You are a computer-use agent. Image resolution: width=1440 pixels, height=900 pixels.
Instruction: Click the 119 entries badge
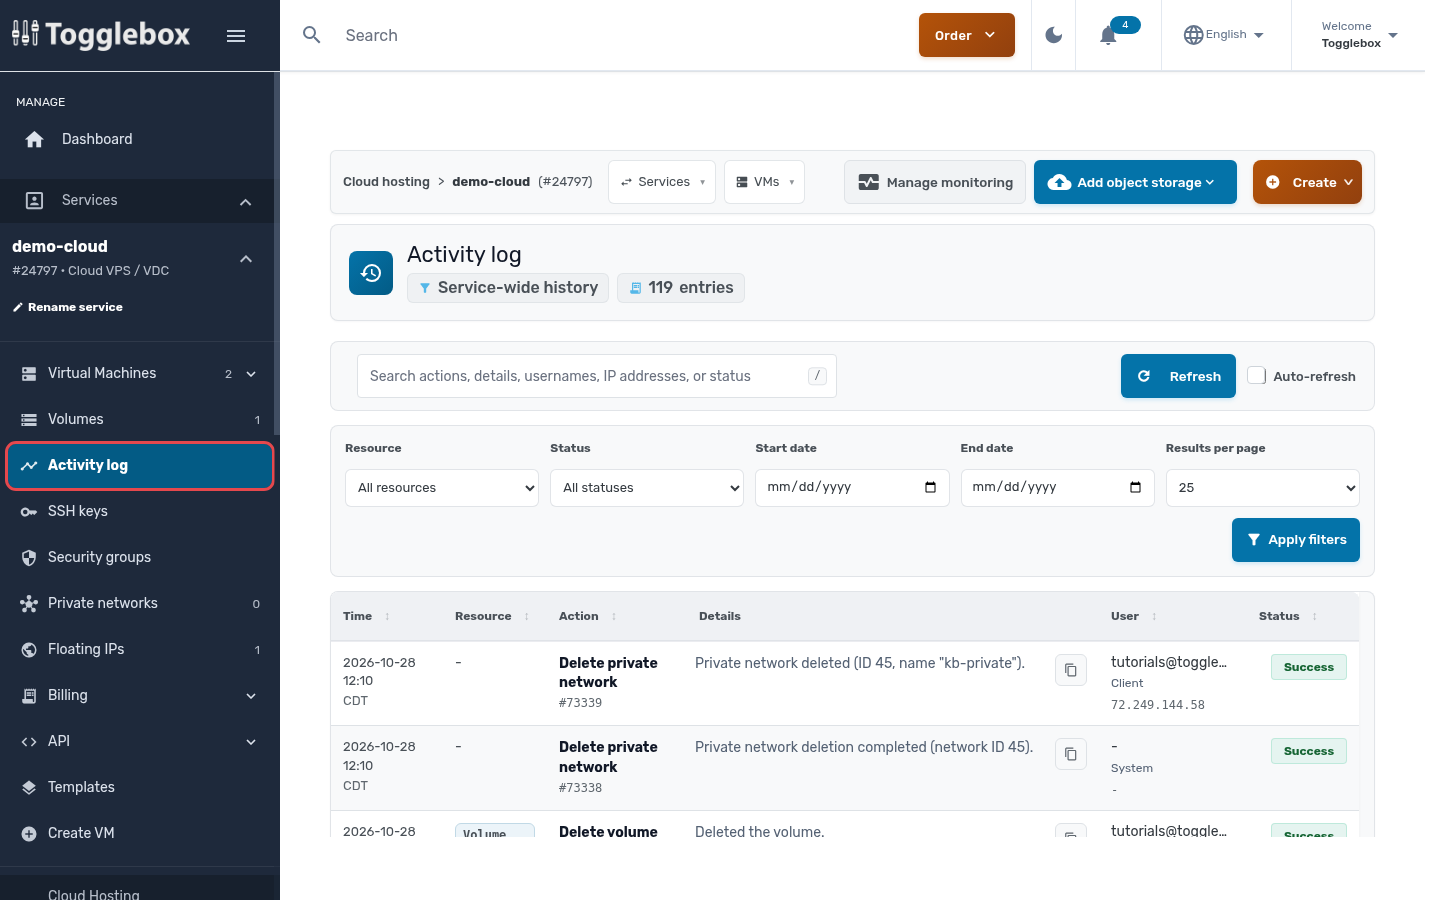tap(681, 288)
